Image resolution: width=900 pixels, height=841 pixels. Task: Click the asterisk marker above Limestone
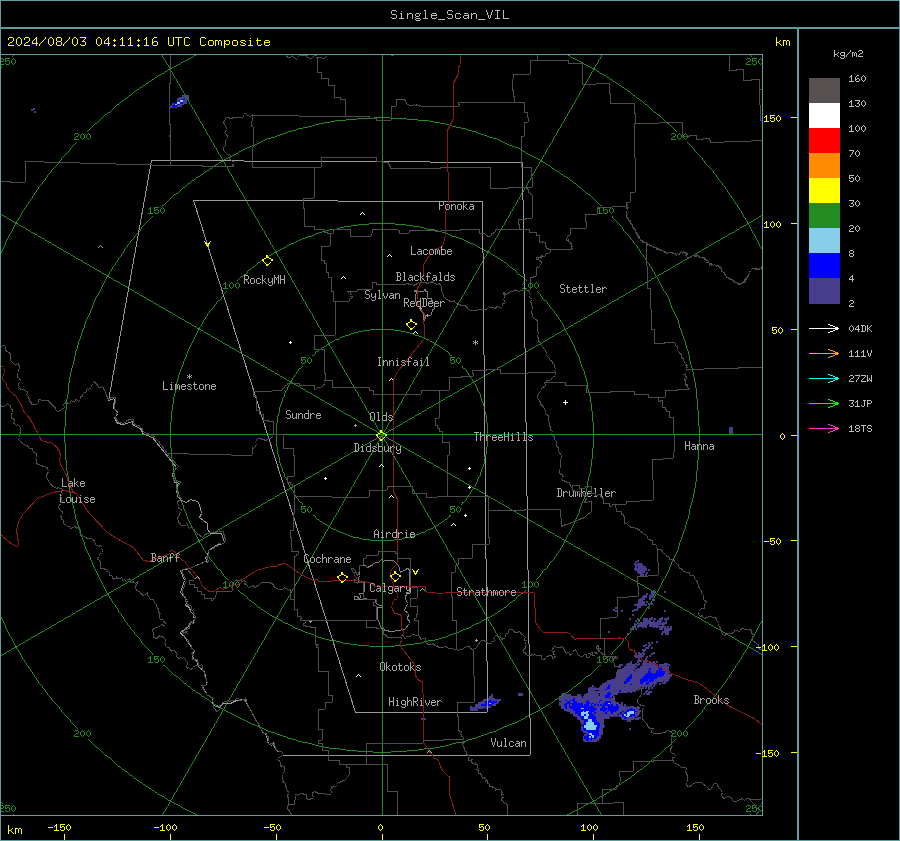(x=189, y=377)
